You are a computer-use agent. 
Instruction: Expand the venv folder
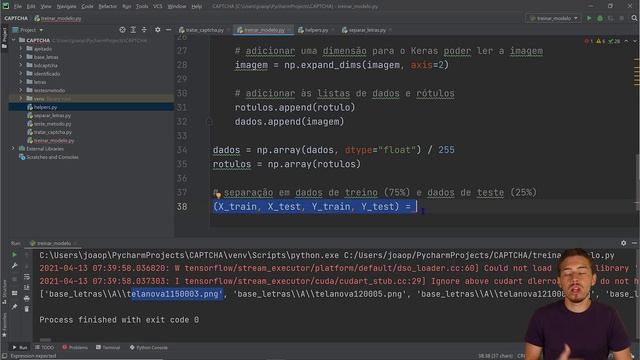(21, 99)
